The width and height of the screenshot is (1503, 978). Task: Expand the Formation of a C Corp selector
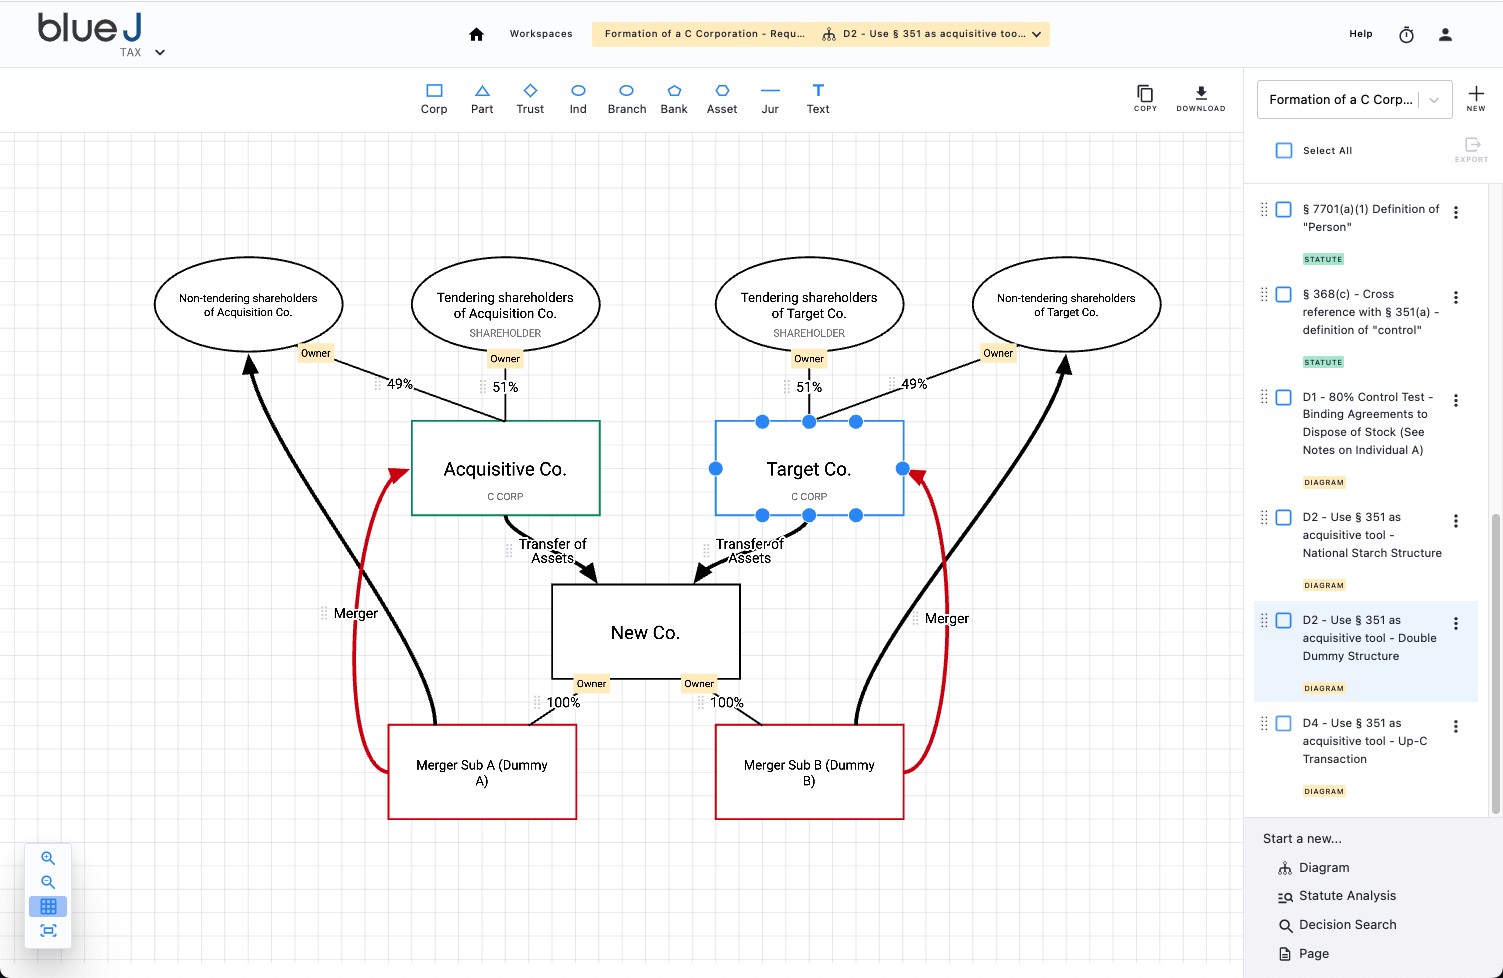1436,99
